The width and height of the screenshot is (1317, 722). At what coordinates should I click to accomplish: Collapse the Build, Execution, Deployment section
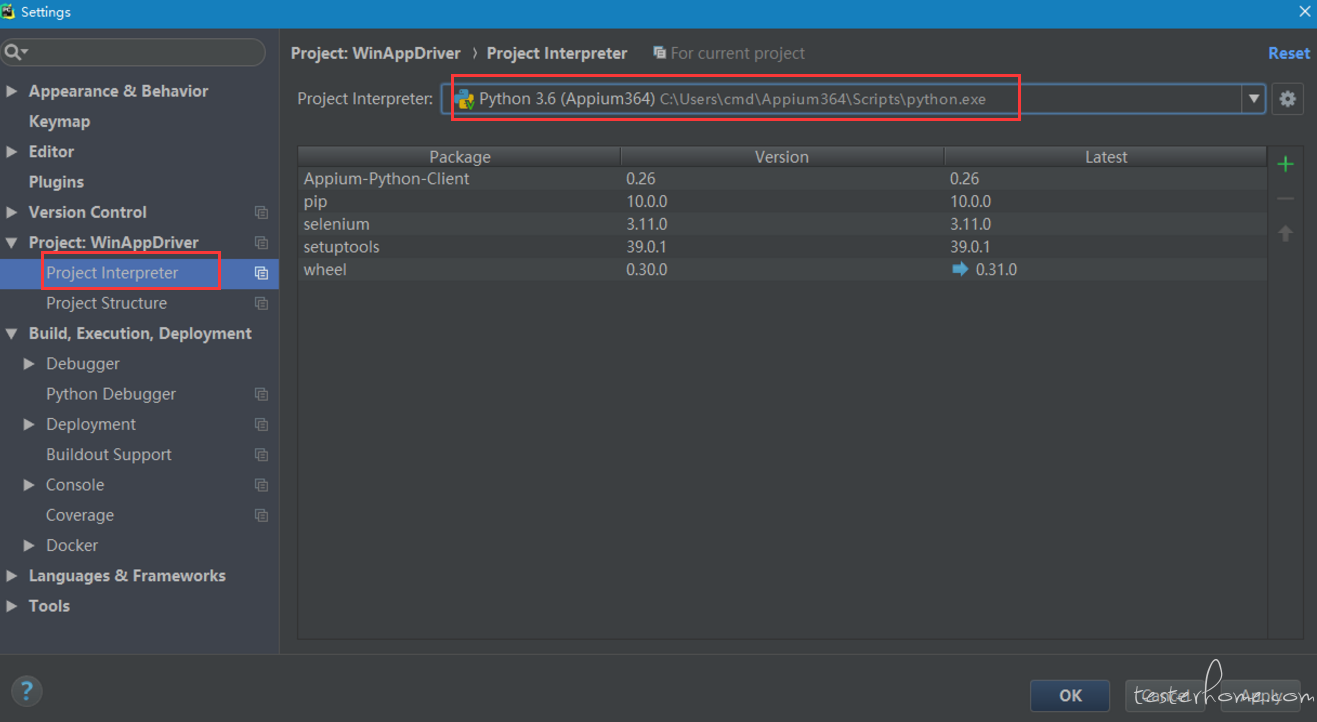point(12,334)
